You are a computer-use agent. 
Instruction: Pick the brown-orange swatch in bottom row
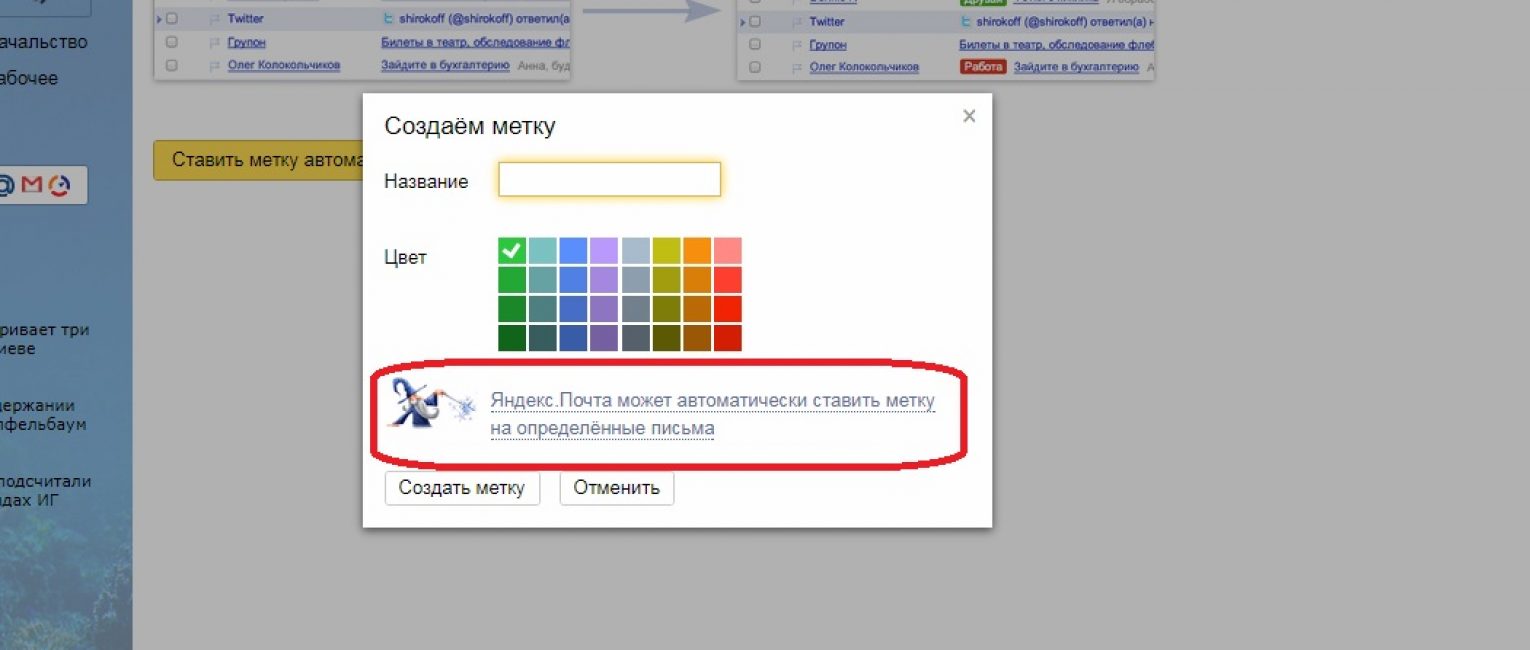point(697,338)
